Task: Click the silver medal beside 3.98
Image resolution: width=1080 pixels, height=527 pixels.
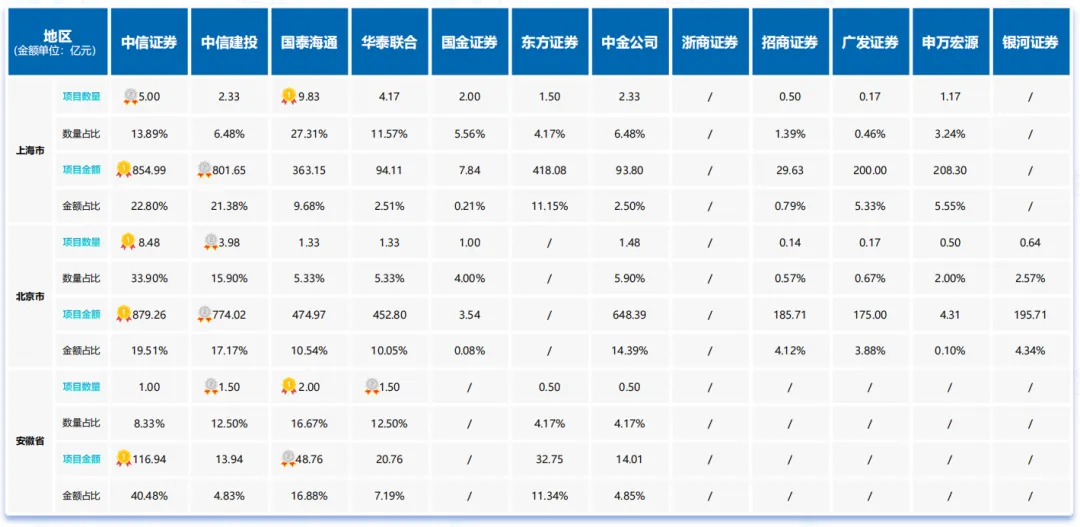Action: (211, 241)
